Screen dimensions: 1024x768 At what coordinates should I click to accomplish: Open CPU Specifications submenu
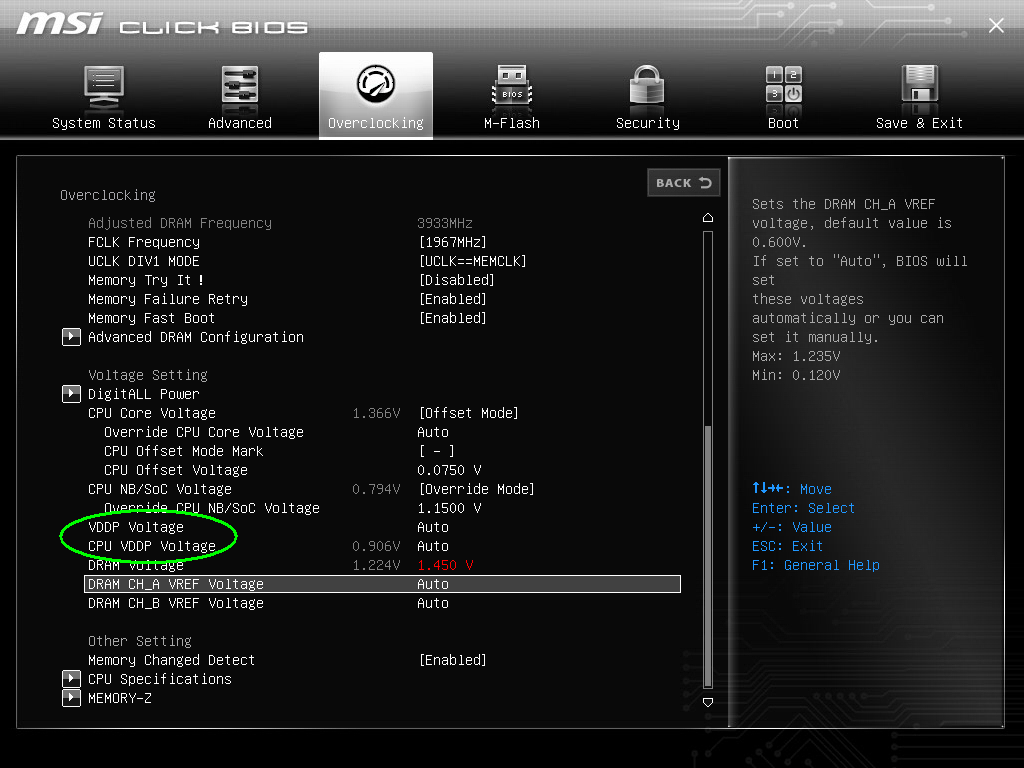[160, 679]
